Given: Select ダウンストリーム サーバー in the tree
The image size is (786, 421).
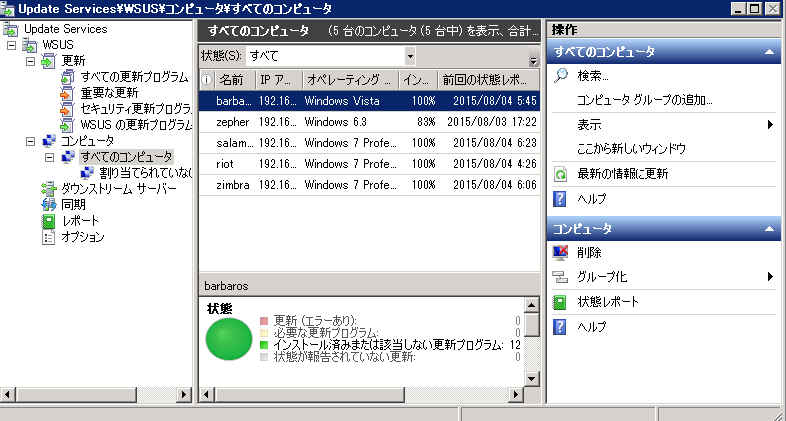Looking at the screenshot, I should coord(118,189).
